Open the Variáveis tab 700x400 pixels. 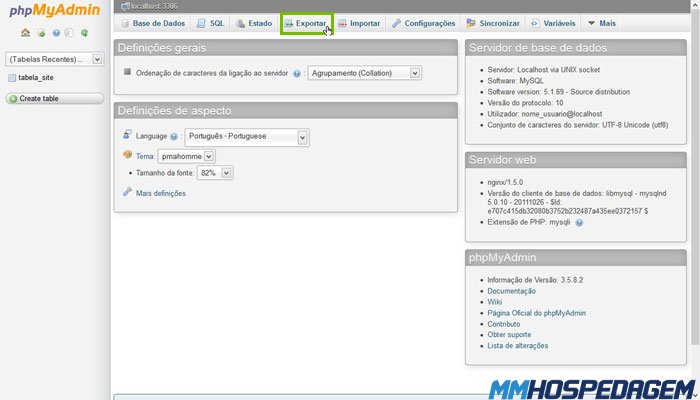tap(553, 23)
